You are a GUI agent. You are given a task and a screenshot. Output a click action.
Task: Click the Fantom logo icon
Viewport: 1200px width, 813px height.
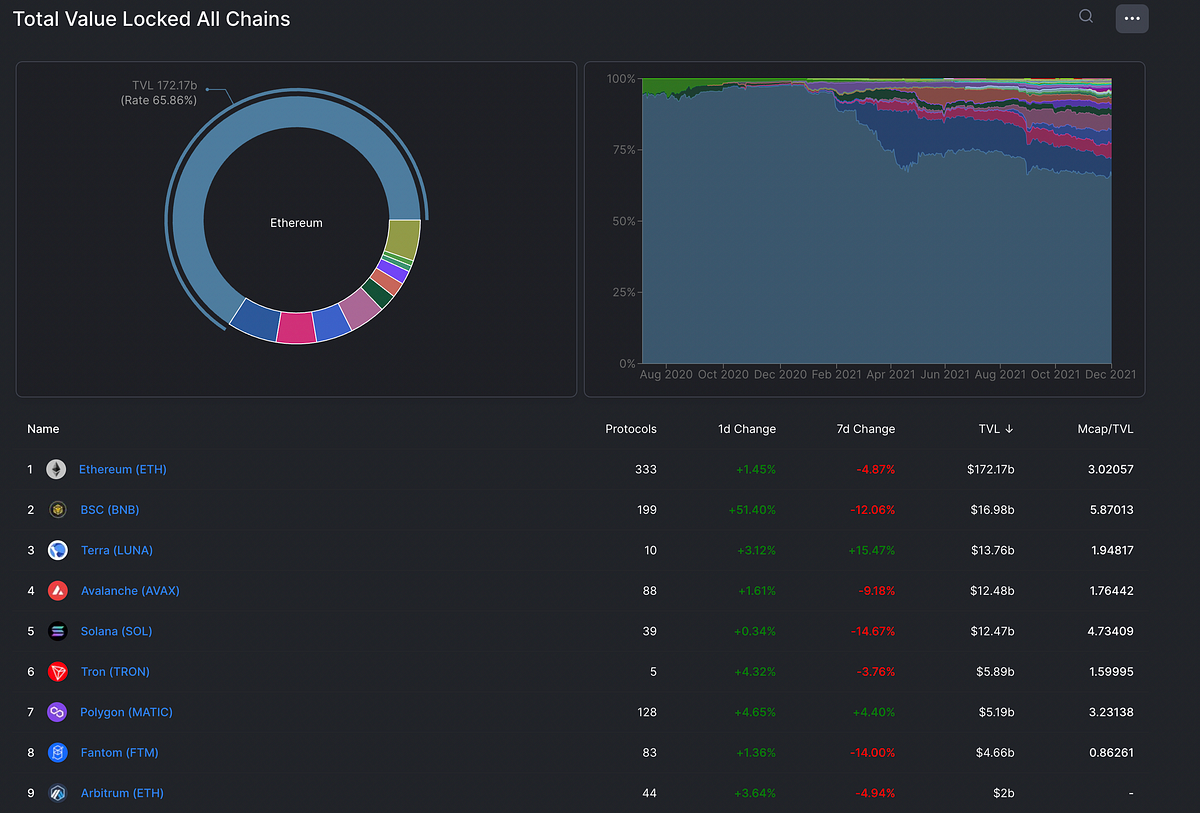[x=57, y=753]
